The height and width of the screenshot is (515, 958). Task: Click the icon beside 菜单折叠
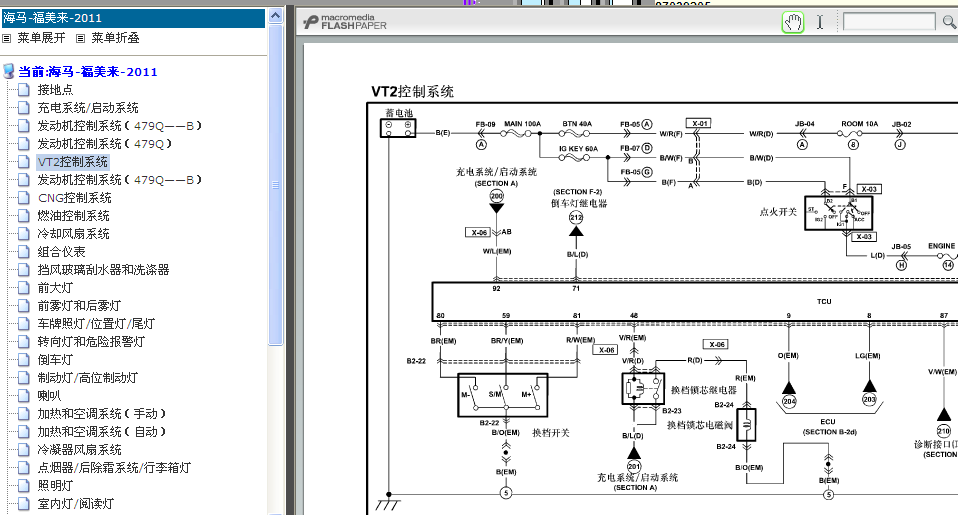click(x=80, y=38)
